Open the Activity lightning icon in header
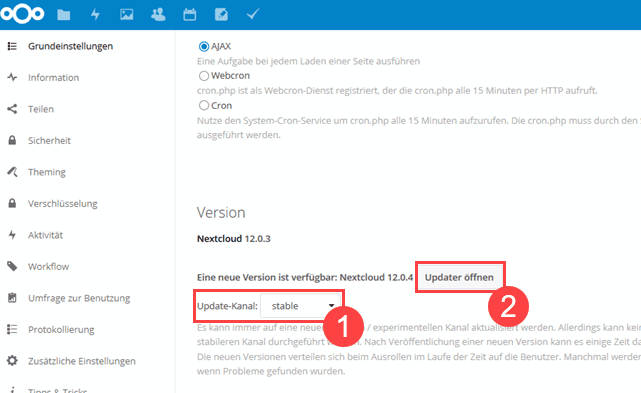 [x=95, y=15]
